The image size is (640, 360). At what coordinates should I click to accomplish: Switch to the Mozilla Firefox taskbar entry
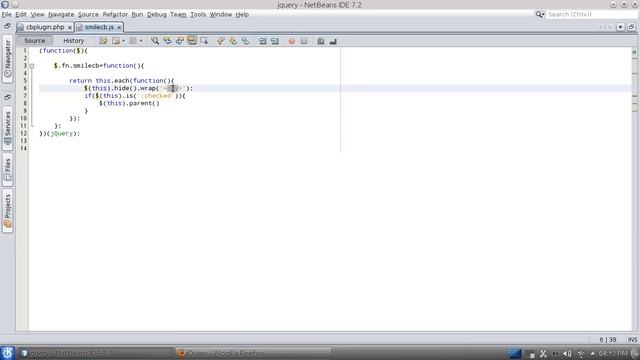coord(253,353)
